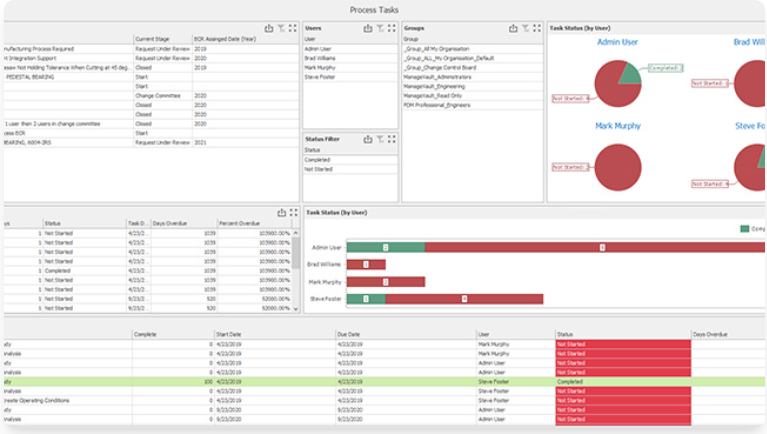Click Mark Murphy red bar
The width and height of the screenshot is (767, 434).
click(385, 282)
